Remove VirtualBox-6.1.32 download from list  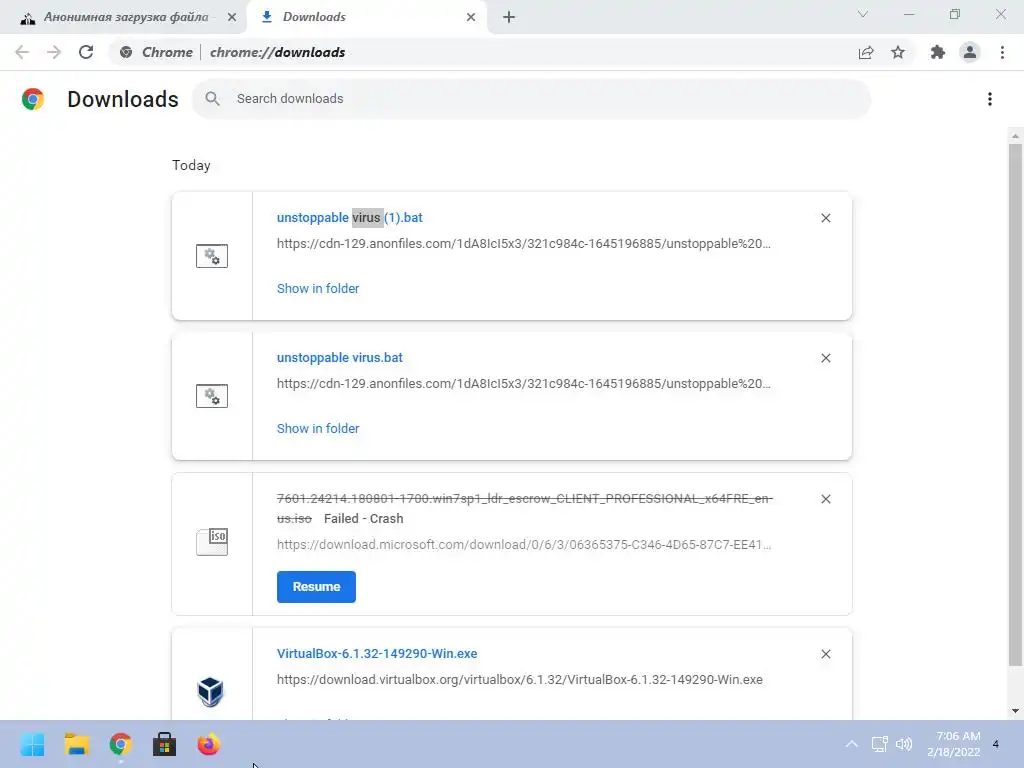(x=825, y=654)
